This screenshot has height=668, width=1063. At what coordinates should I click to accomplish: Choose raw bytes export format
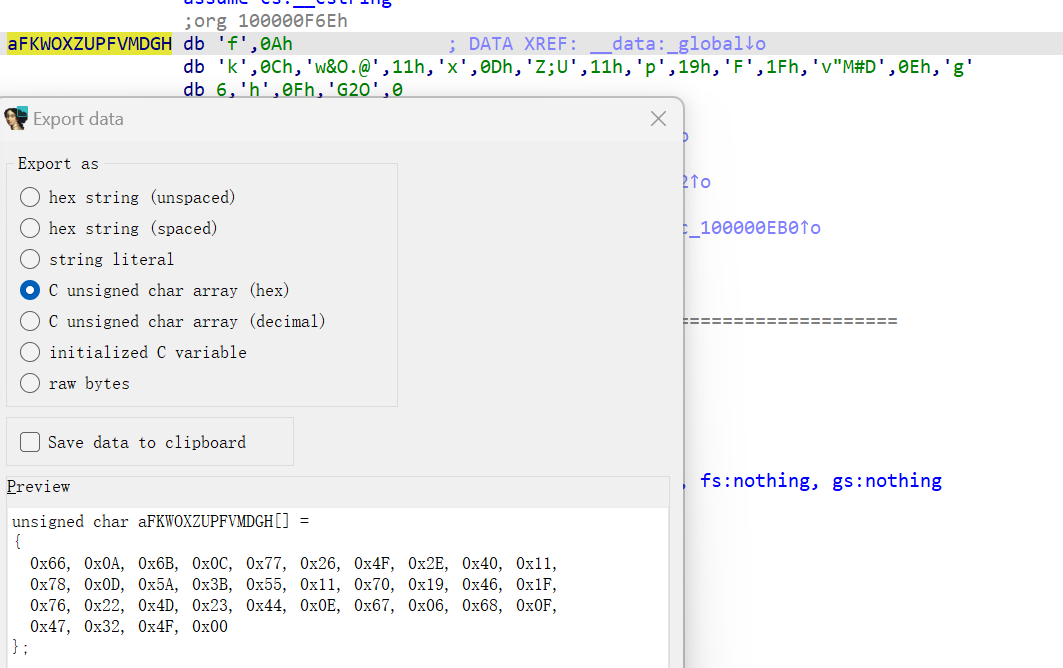click(31, 383)
